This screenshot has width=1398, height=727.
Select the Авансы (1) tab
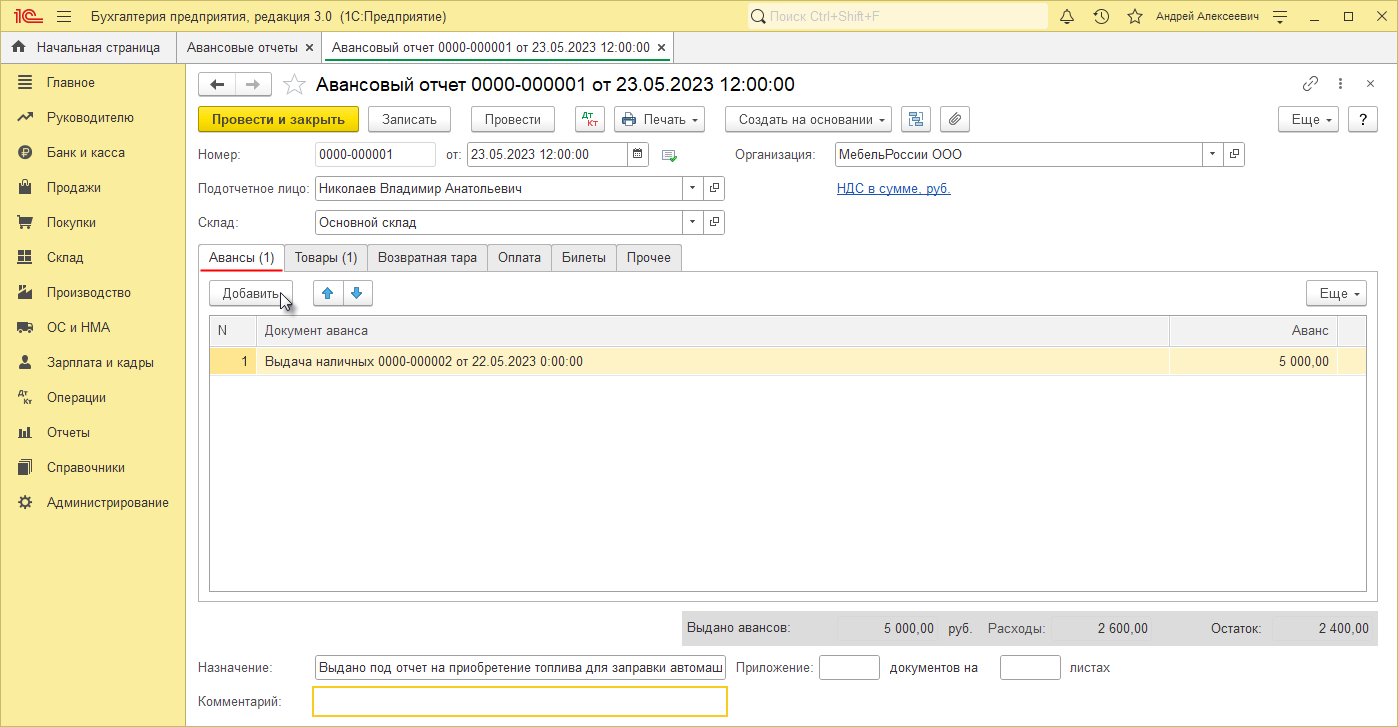tap(241, 257)
